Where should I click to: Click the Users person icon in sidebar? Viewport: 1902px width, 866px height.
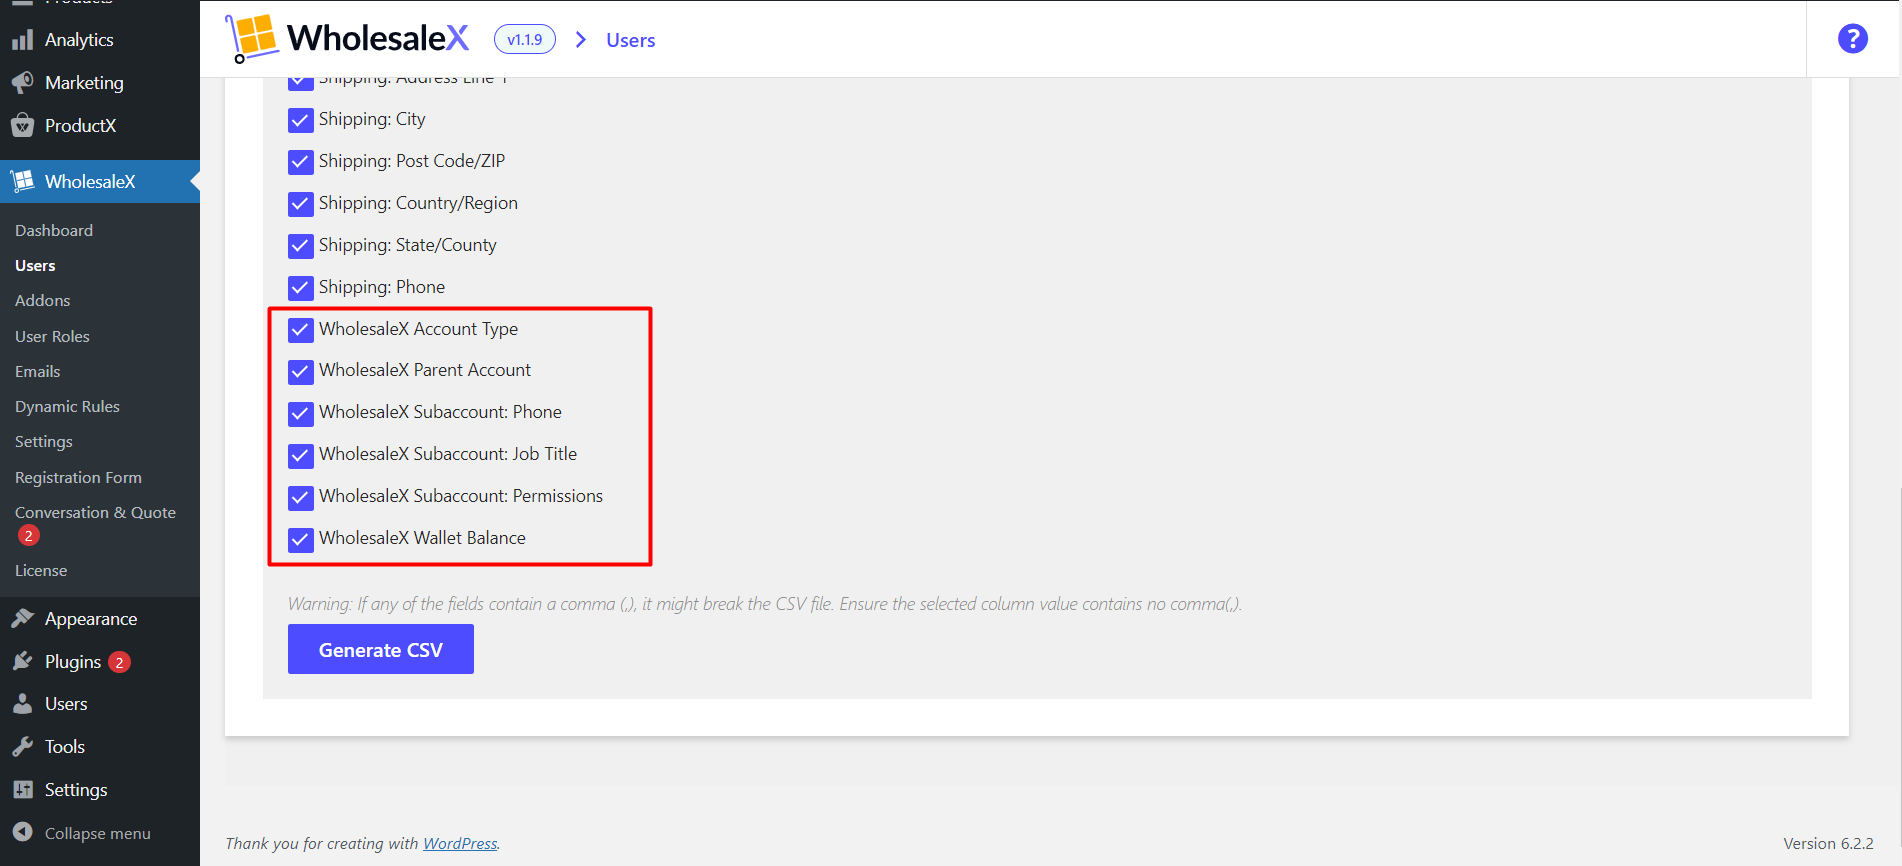click(x=22, y=704)
